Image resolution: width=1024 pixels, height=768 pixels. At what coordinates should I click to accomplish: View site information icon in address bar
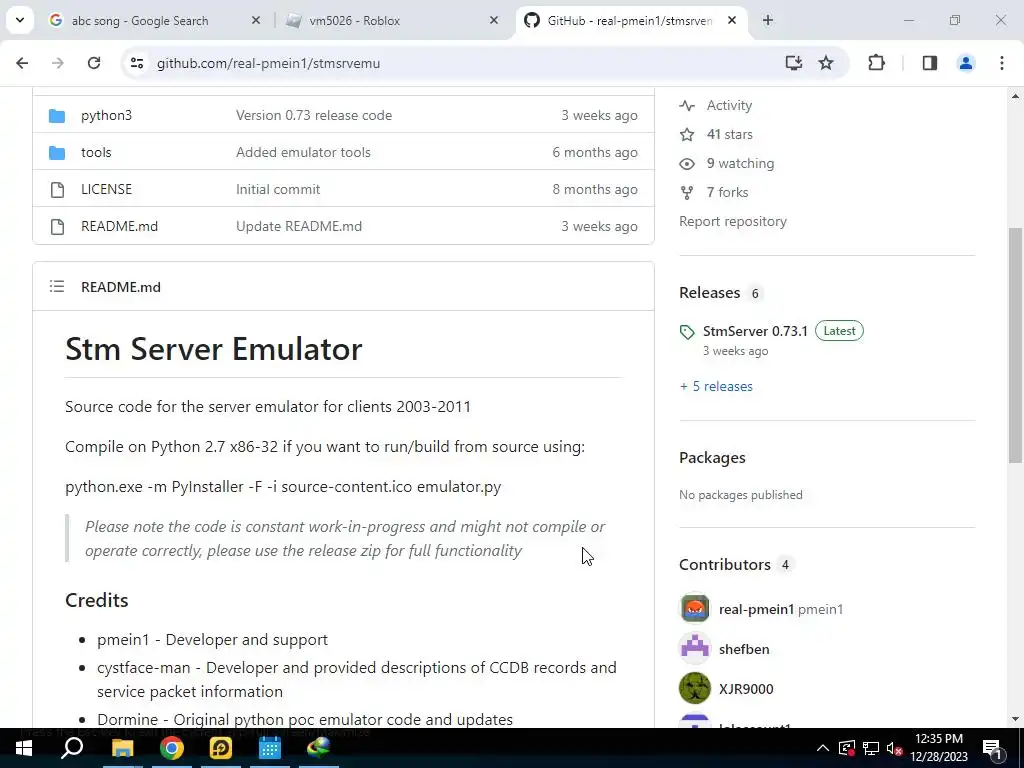coord(136,63)
